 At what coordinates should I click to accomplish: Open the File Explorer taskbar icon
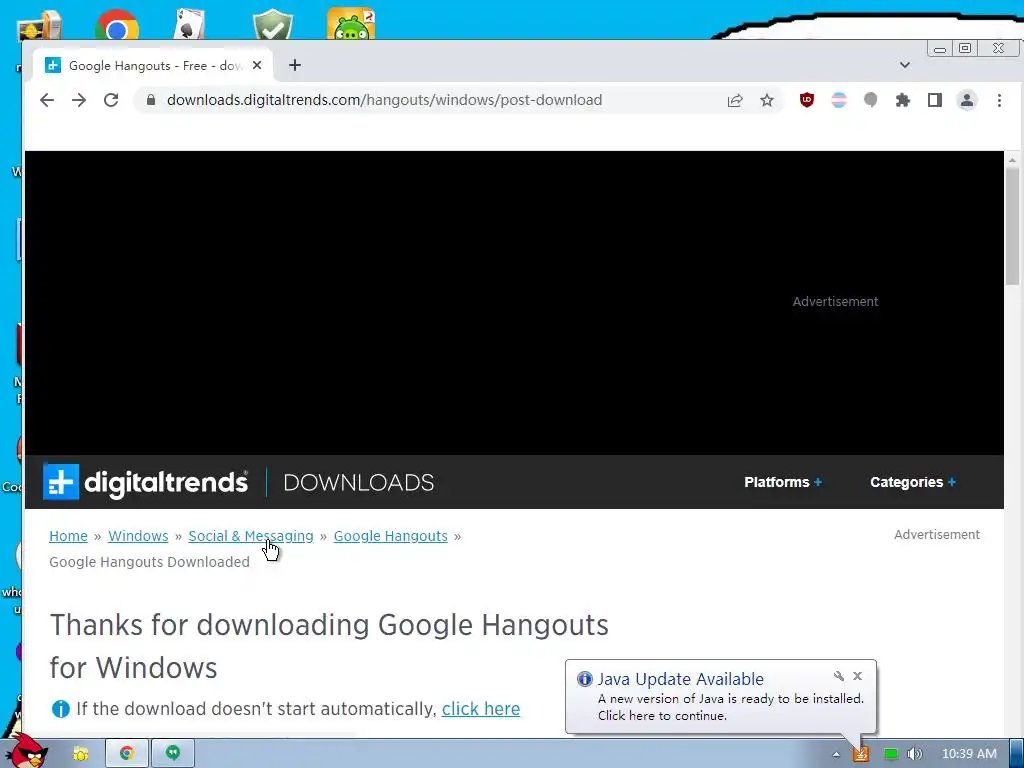click(81, 754)
